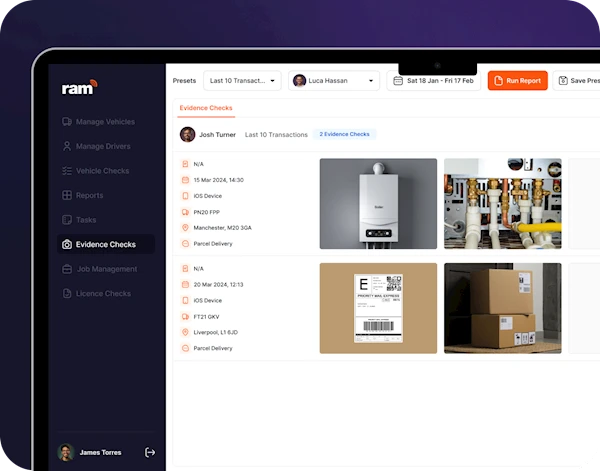Click the Manage Drivers sidebar icon
The width and height of the screenshot is (600, 471).
tap(67, 146)
